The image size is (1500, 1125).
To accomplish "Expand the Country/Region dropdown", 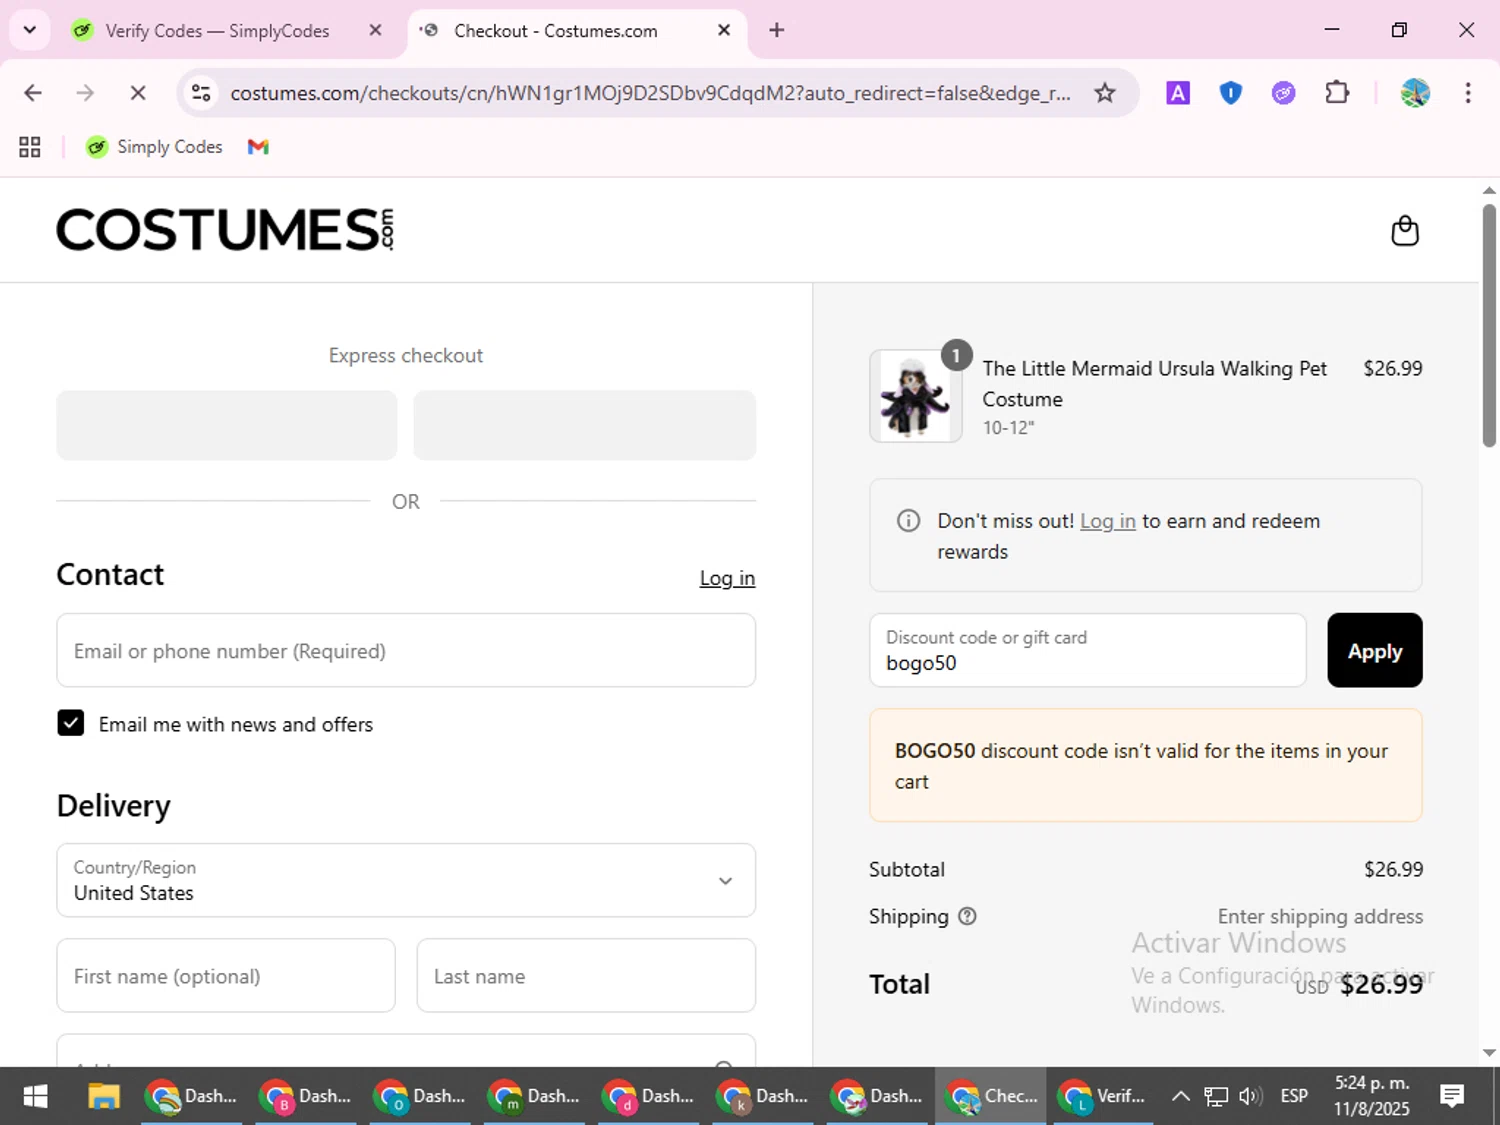I will point(406,880).
